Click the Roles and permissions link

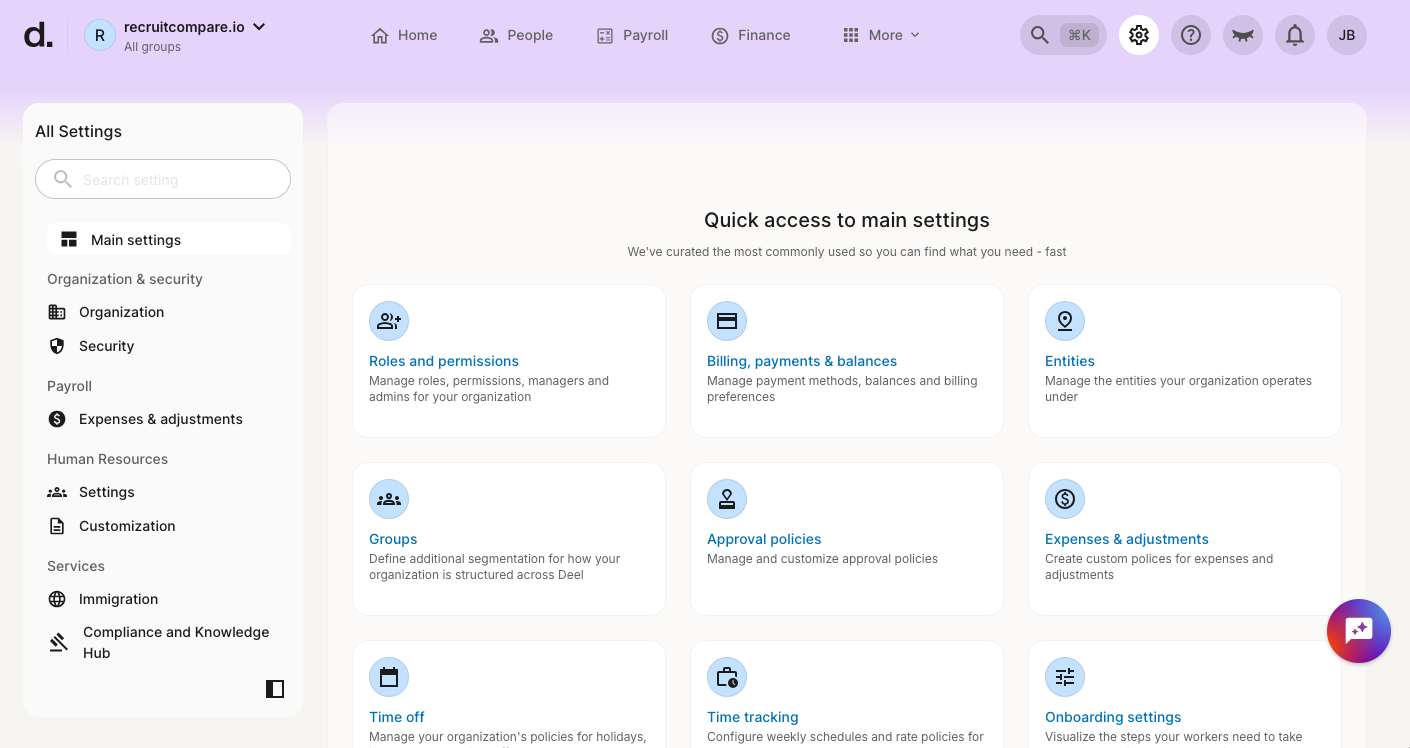444,361
